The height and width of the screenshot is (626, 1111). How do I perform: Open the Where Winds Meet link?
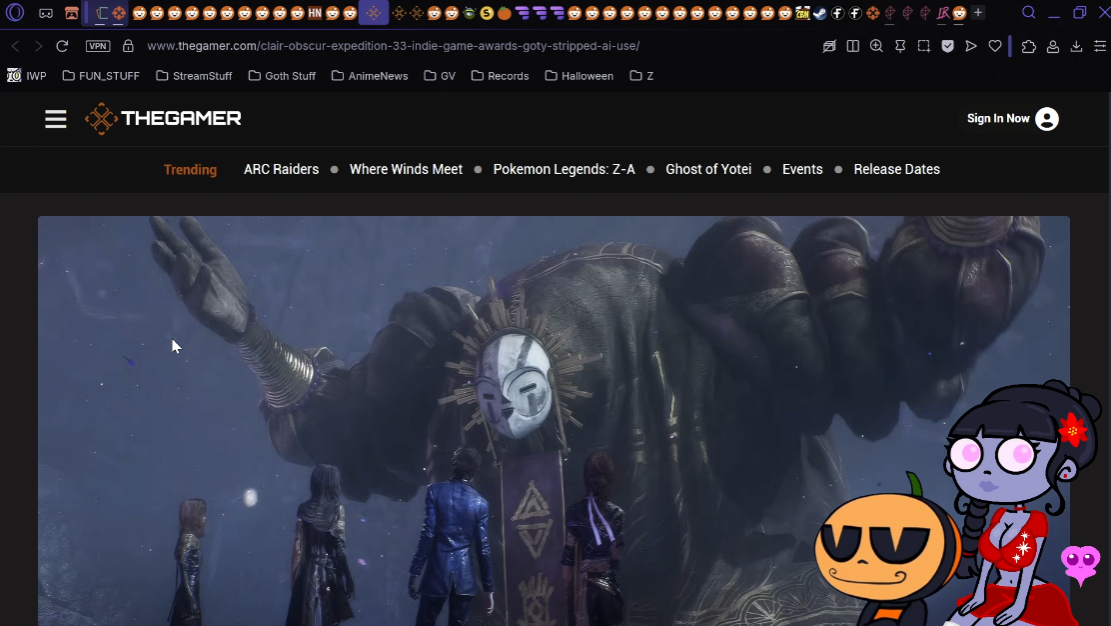tap(406, 169)
